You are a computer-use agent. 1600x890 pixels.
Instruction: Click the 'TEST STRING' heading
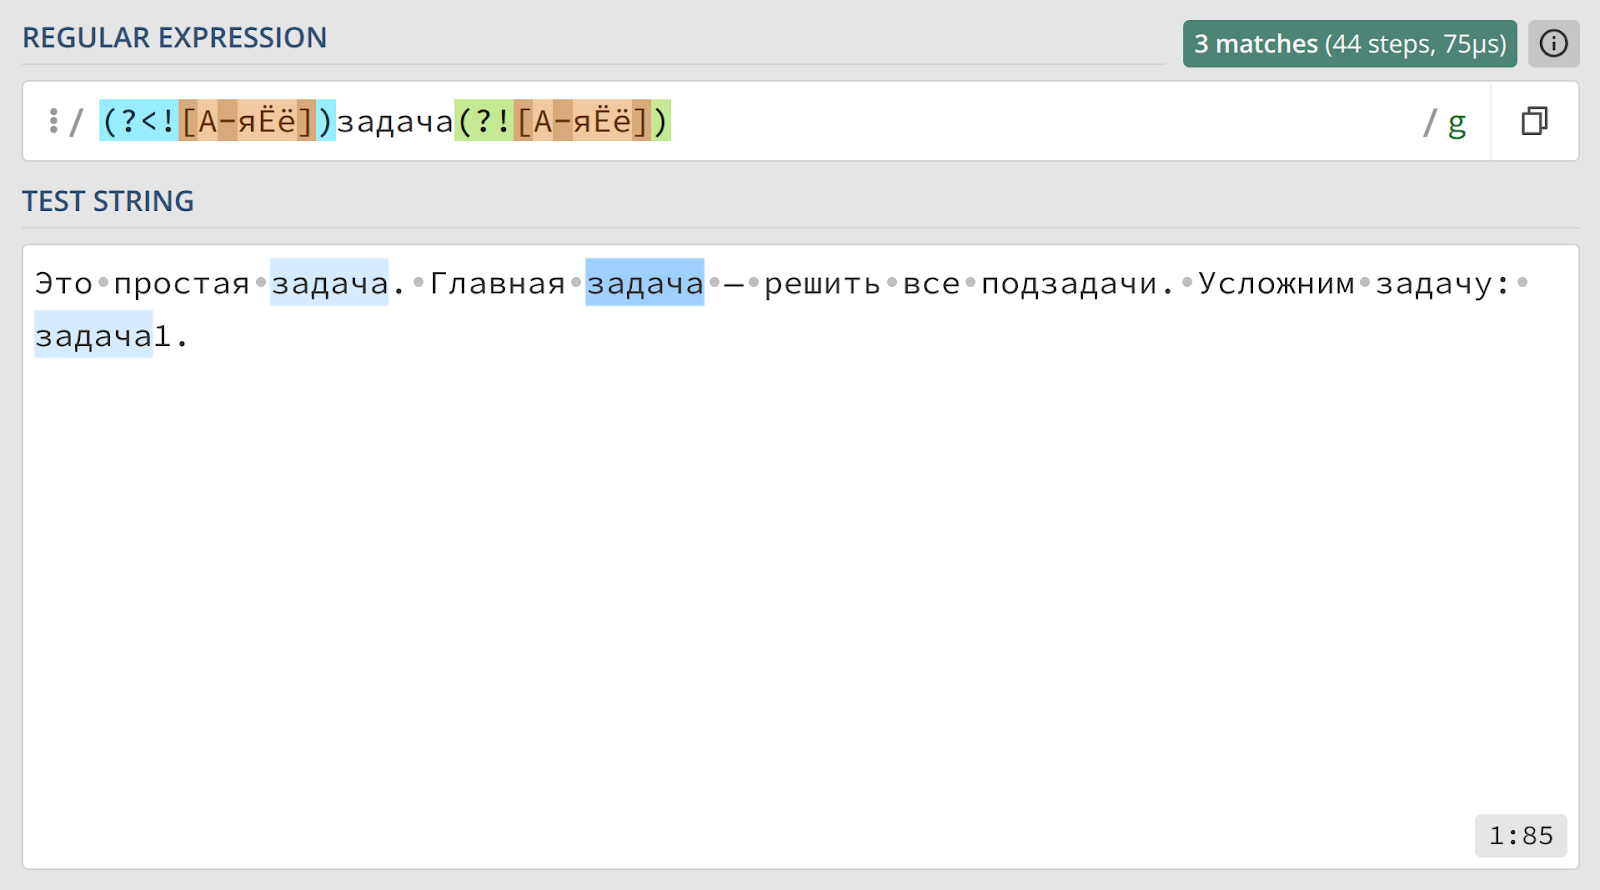pos(108,201)
